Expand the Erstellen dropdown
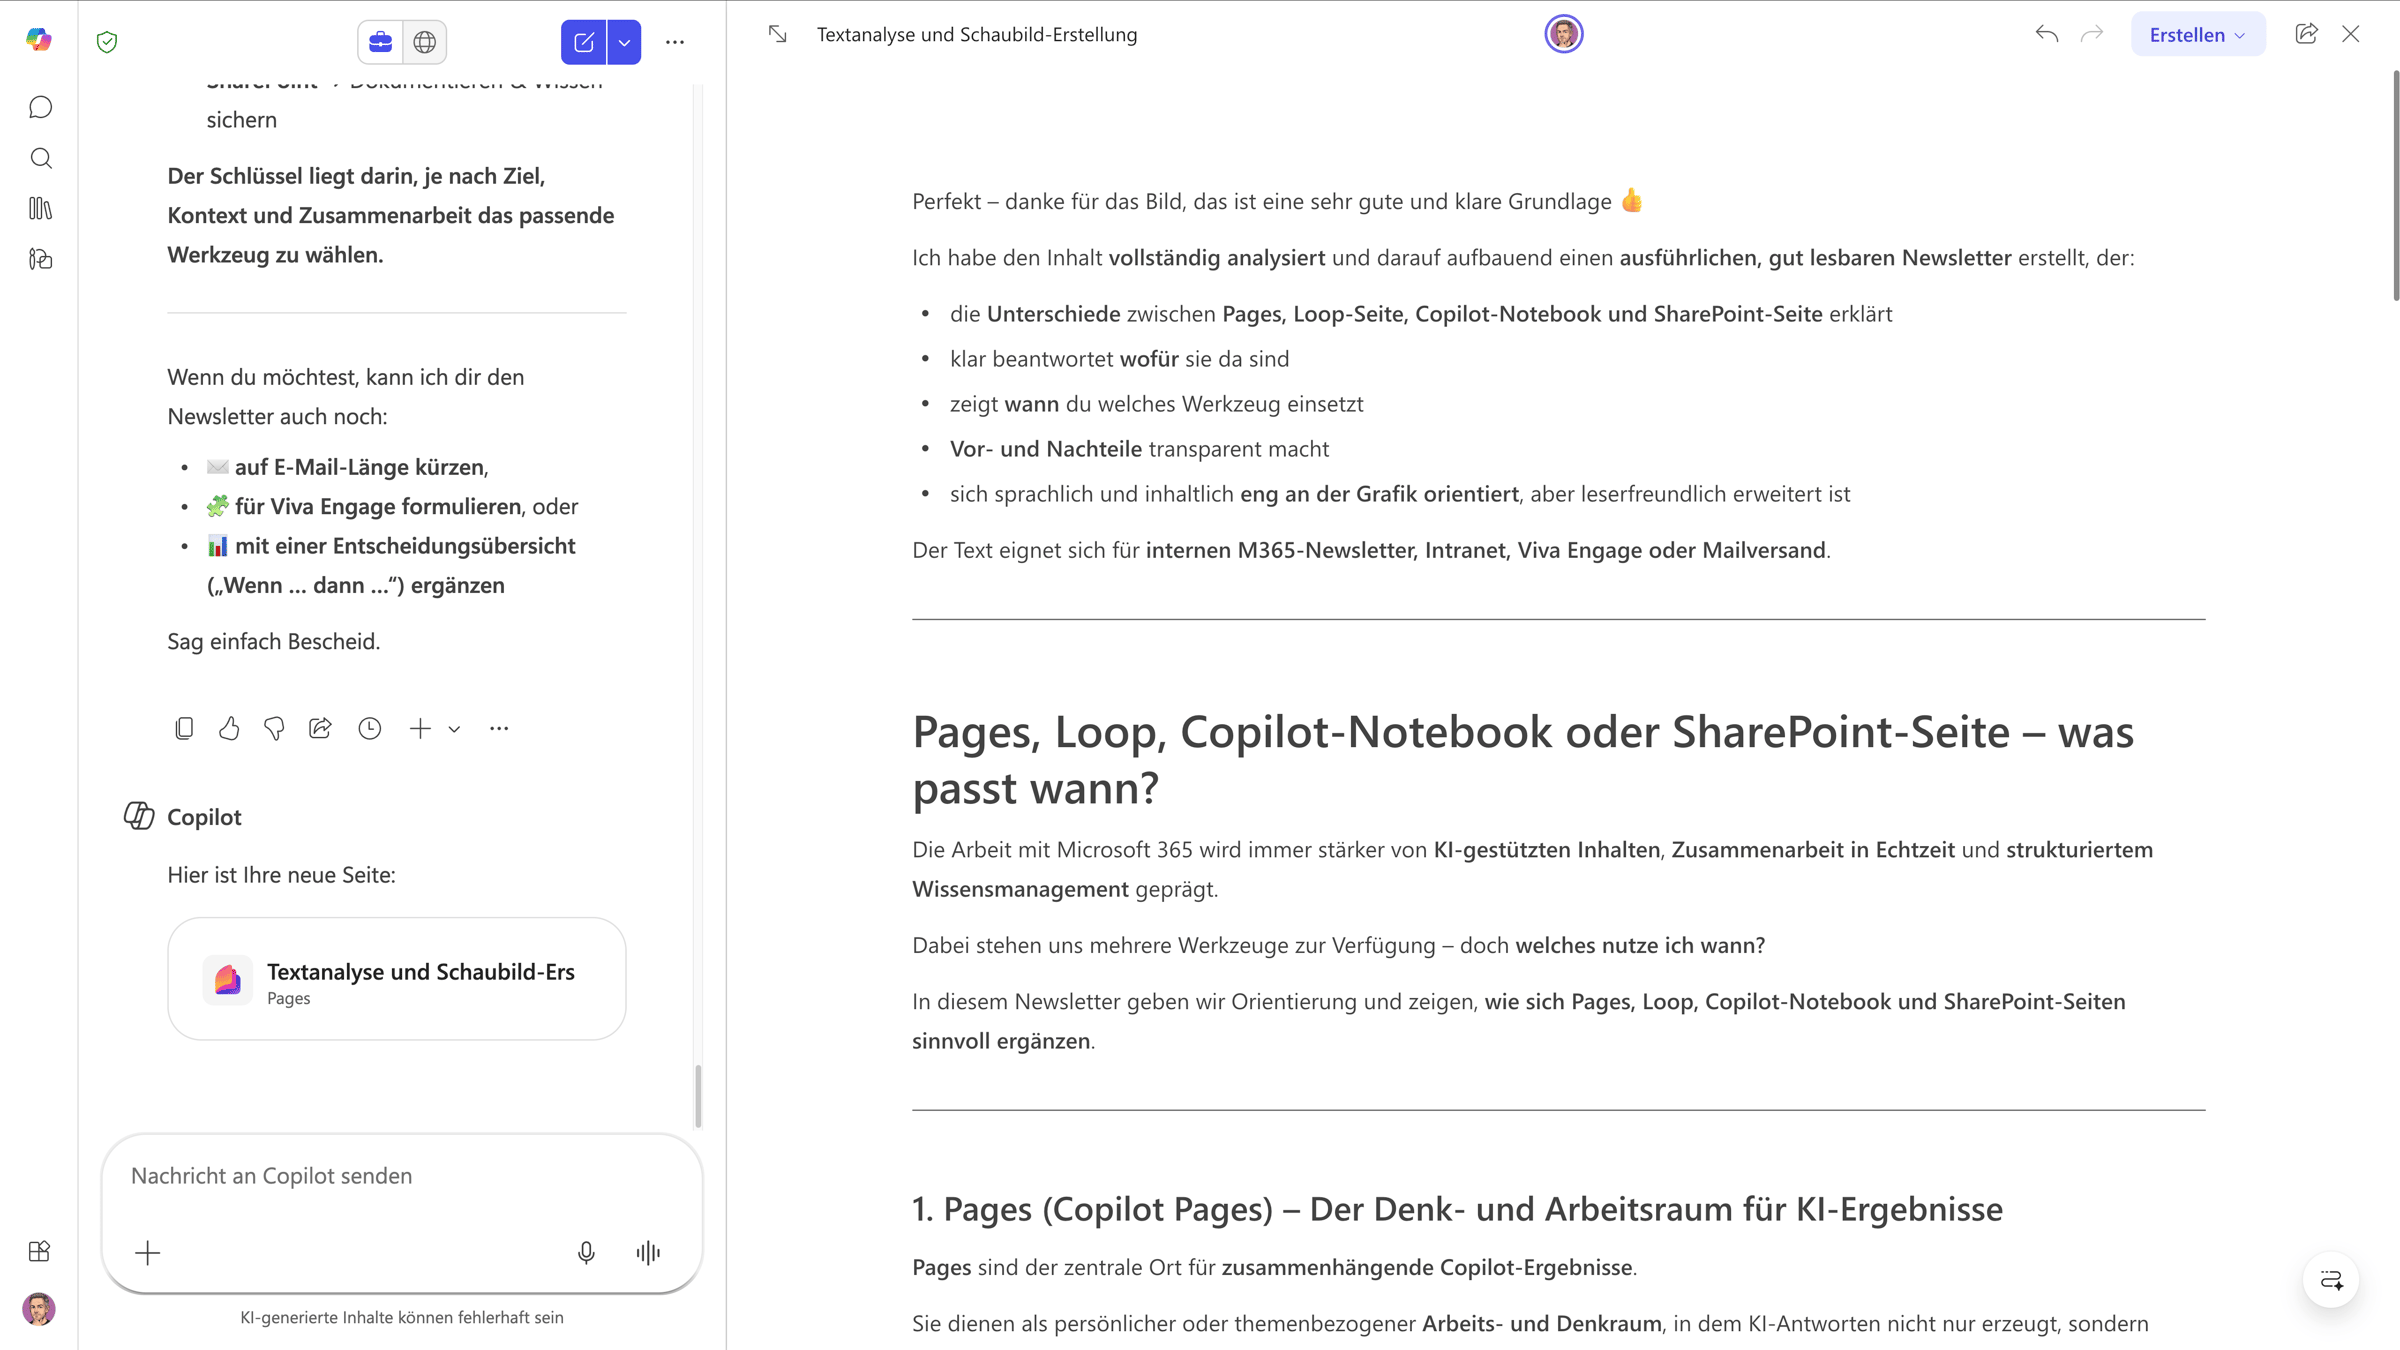Image resolution: width=2400 pixels, height=1350 pixels. pos(2197,35)
